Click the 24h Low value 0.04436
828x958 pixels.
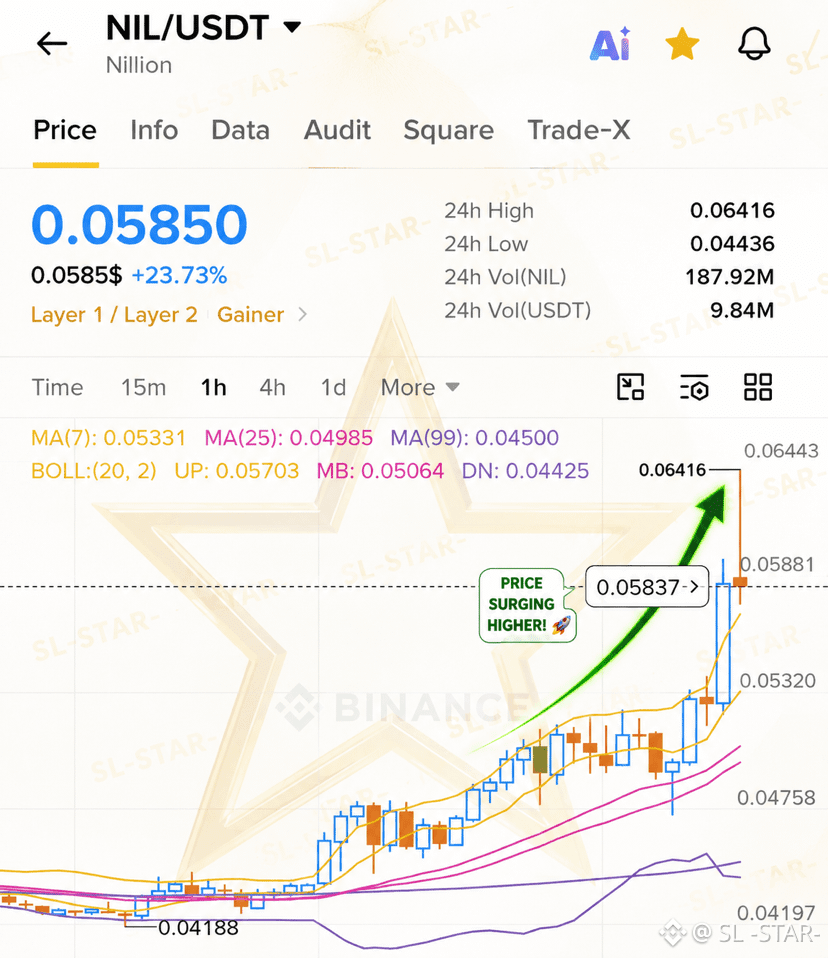point(732,244)
